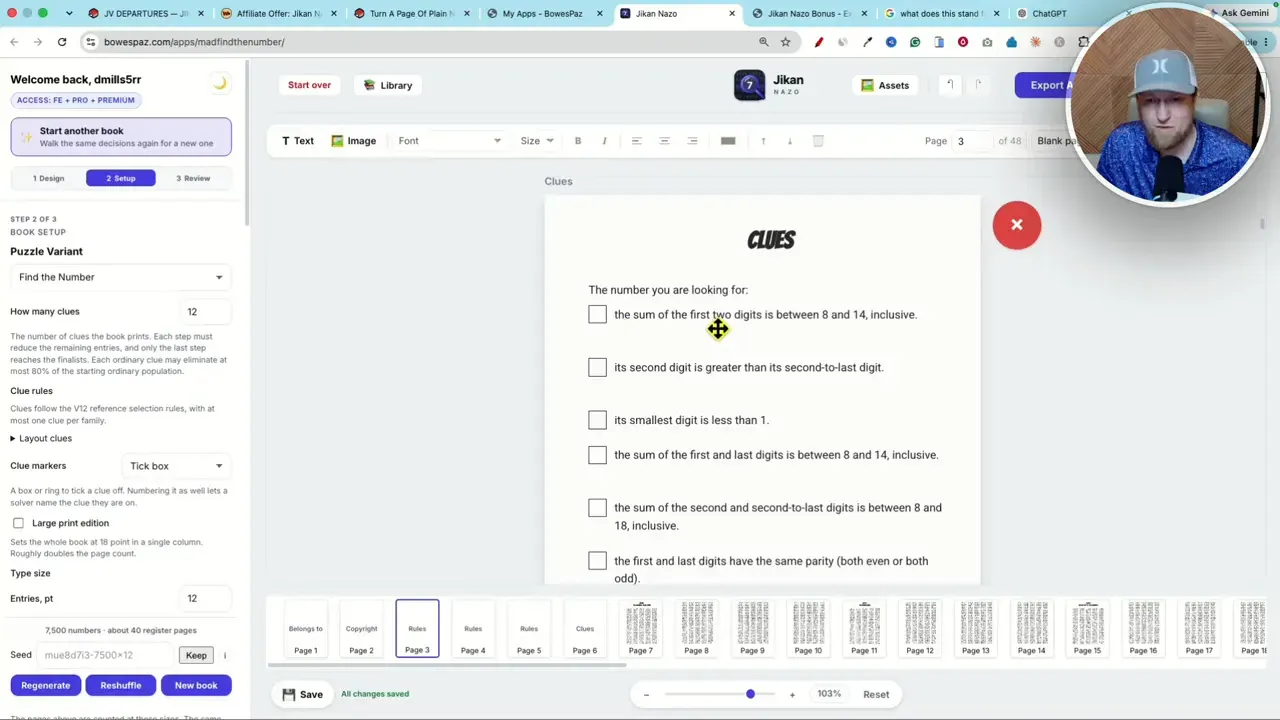Open the Size dropdown

point(537,141)
